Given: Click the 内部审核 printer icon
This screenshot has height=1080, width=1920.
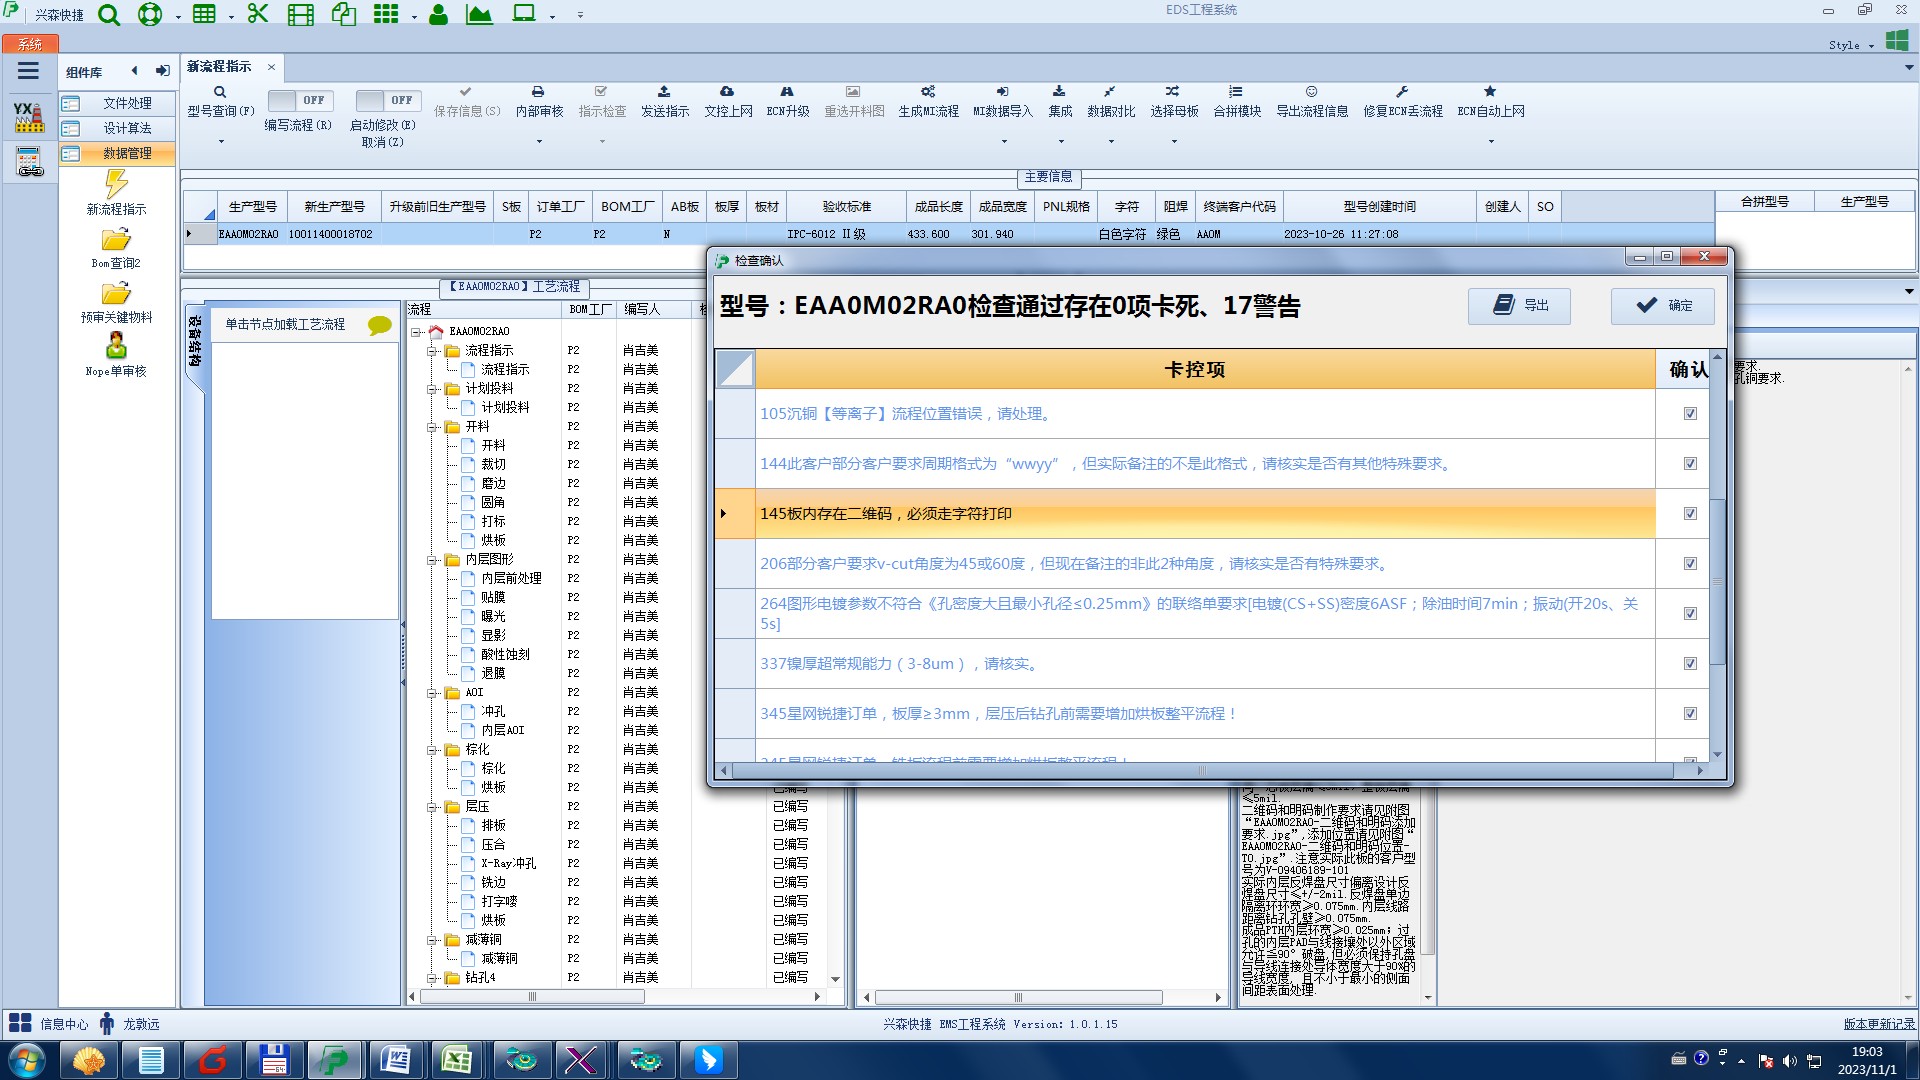Looking at the screenshot, I should [x=538, y=92].
